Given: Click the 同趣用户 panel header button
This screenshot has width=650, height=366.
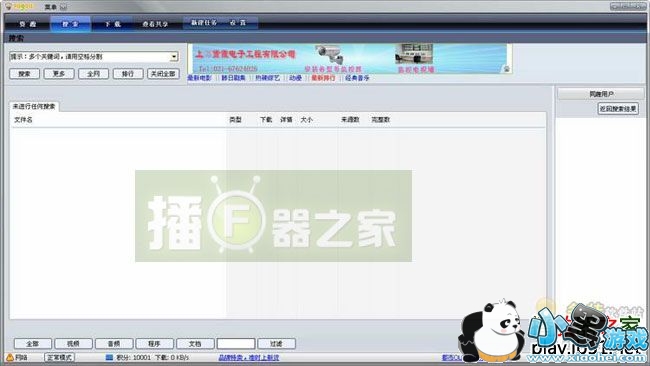Looking at the screenshot, I should tap(601, 94).
